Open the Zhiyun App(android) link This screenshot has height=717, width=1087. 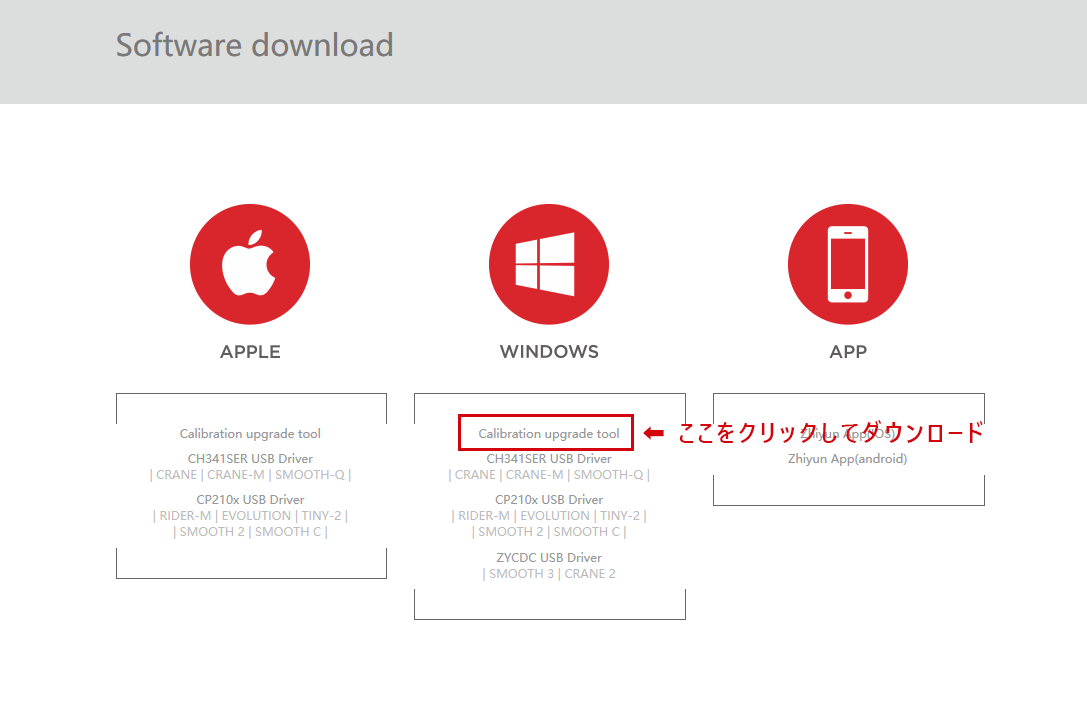[847, 459]
